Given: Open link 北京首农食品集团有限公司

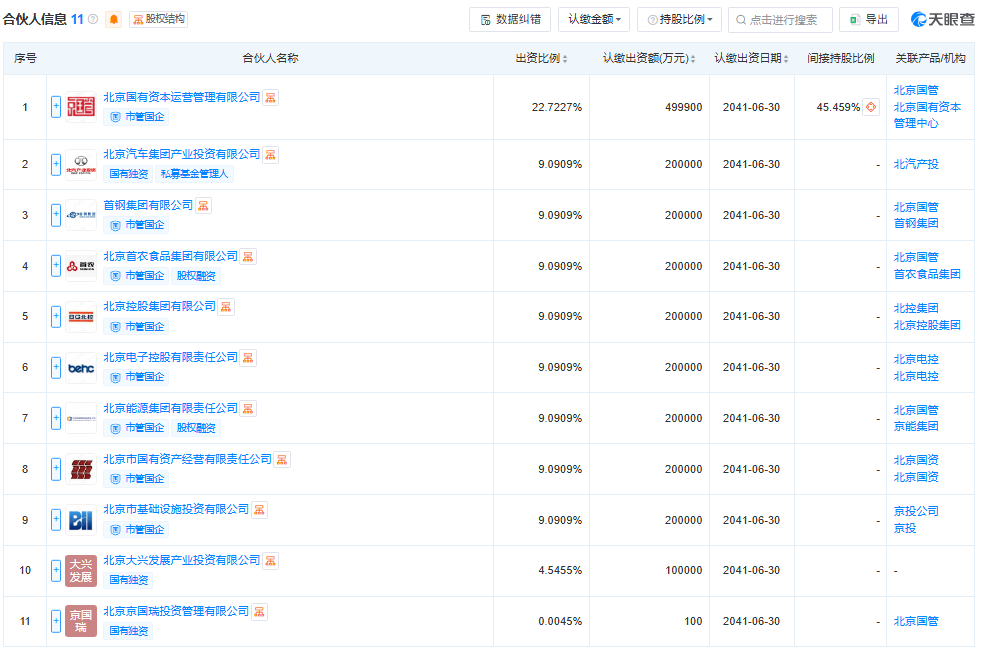Looking at the screenshot, I should (170, 256).
